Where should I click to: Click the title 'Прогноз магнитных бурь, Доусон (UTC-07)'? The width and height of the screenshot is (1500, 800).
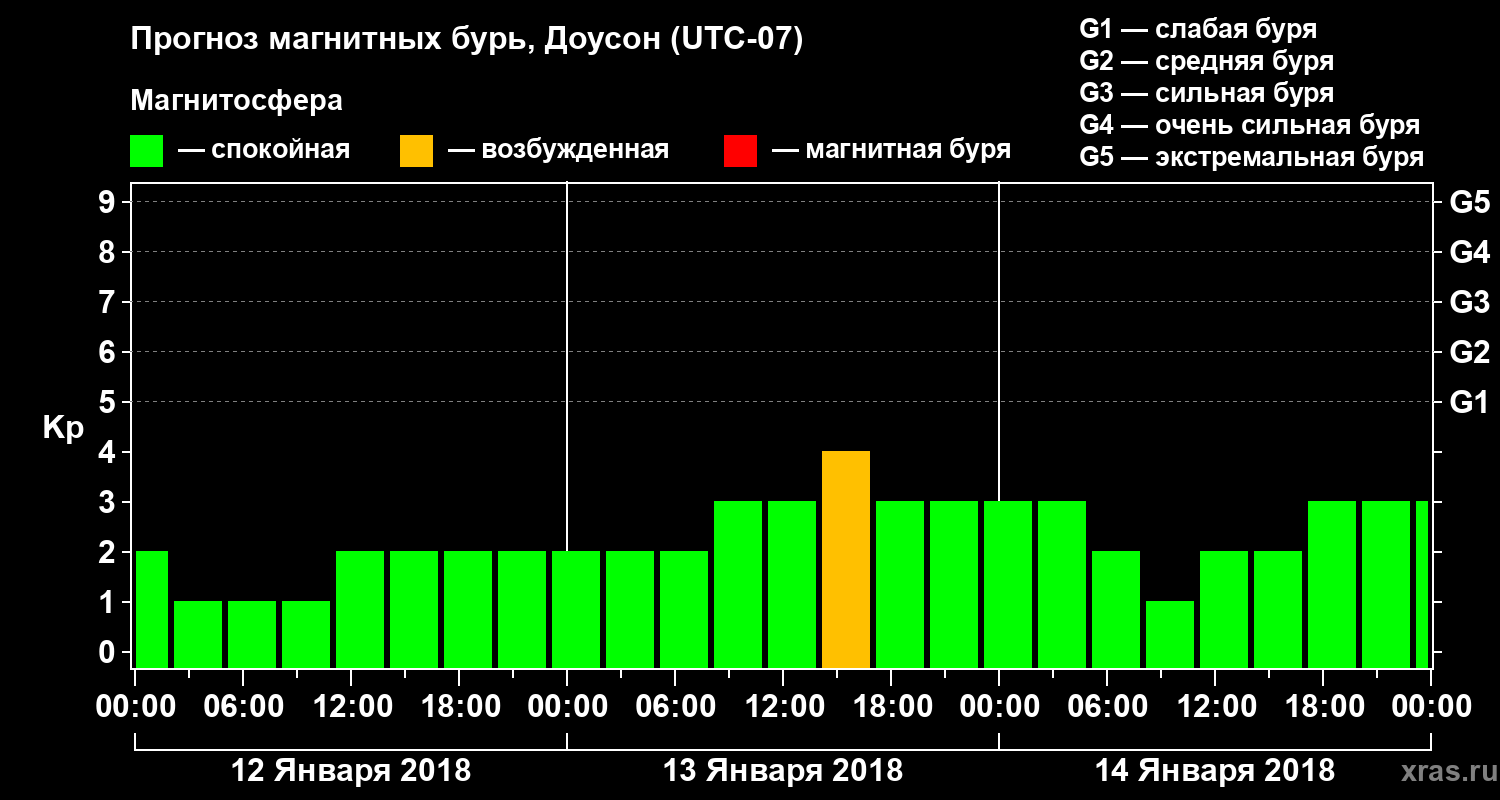[x=467, y=41]
